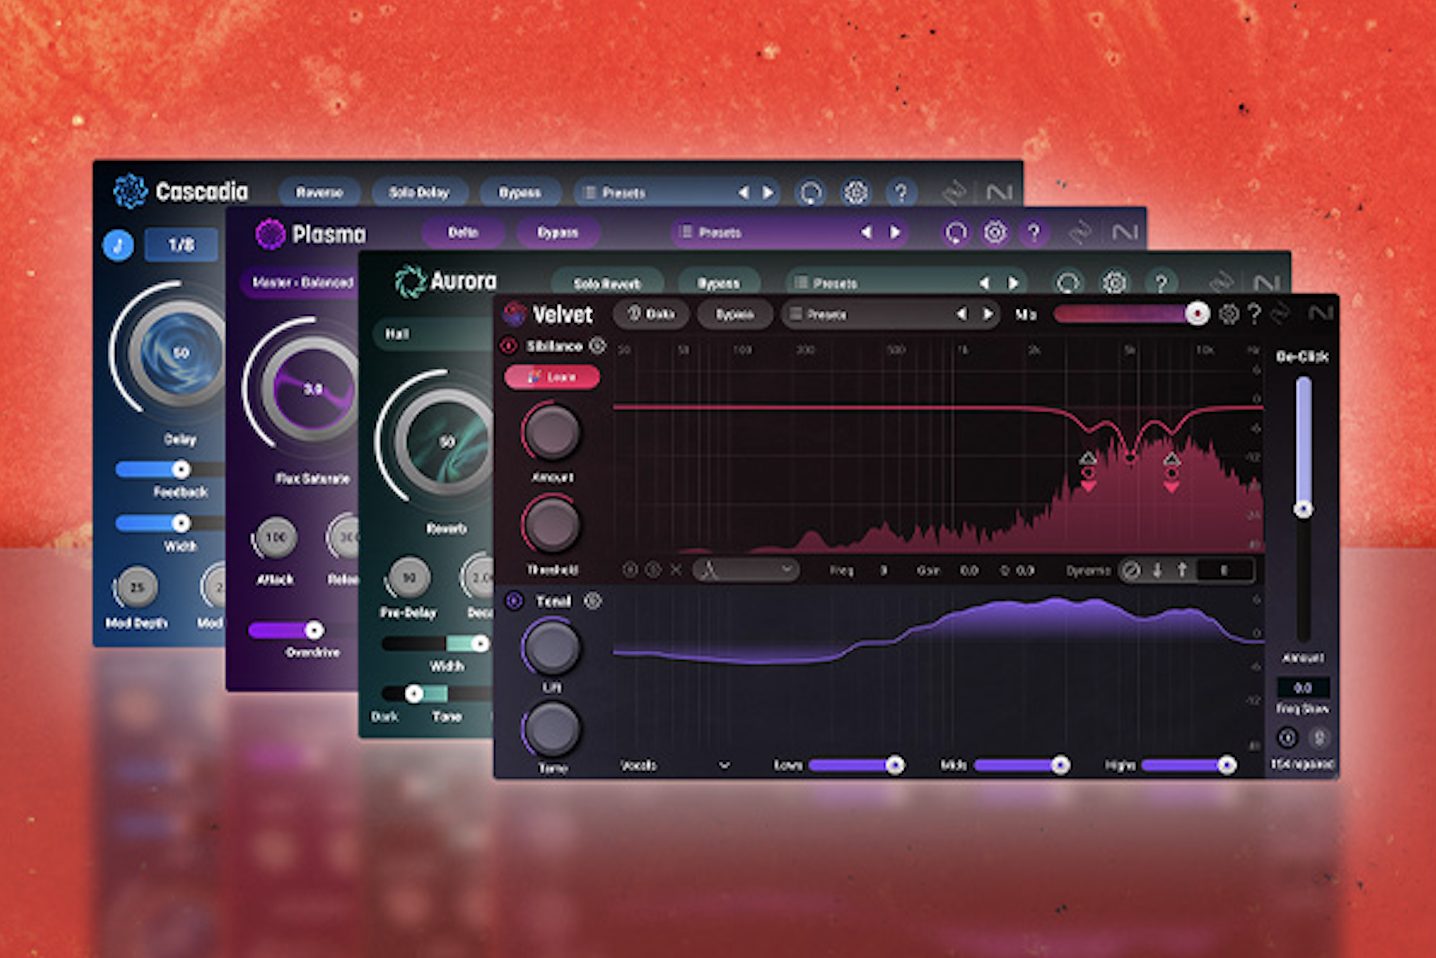1436x958 pixels.
Task: Select Dynamic upward arrow mode in Velvet
Action: click(x=1182, y=570)
